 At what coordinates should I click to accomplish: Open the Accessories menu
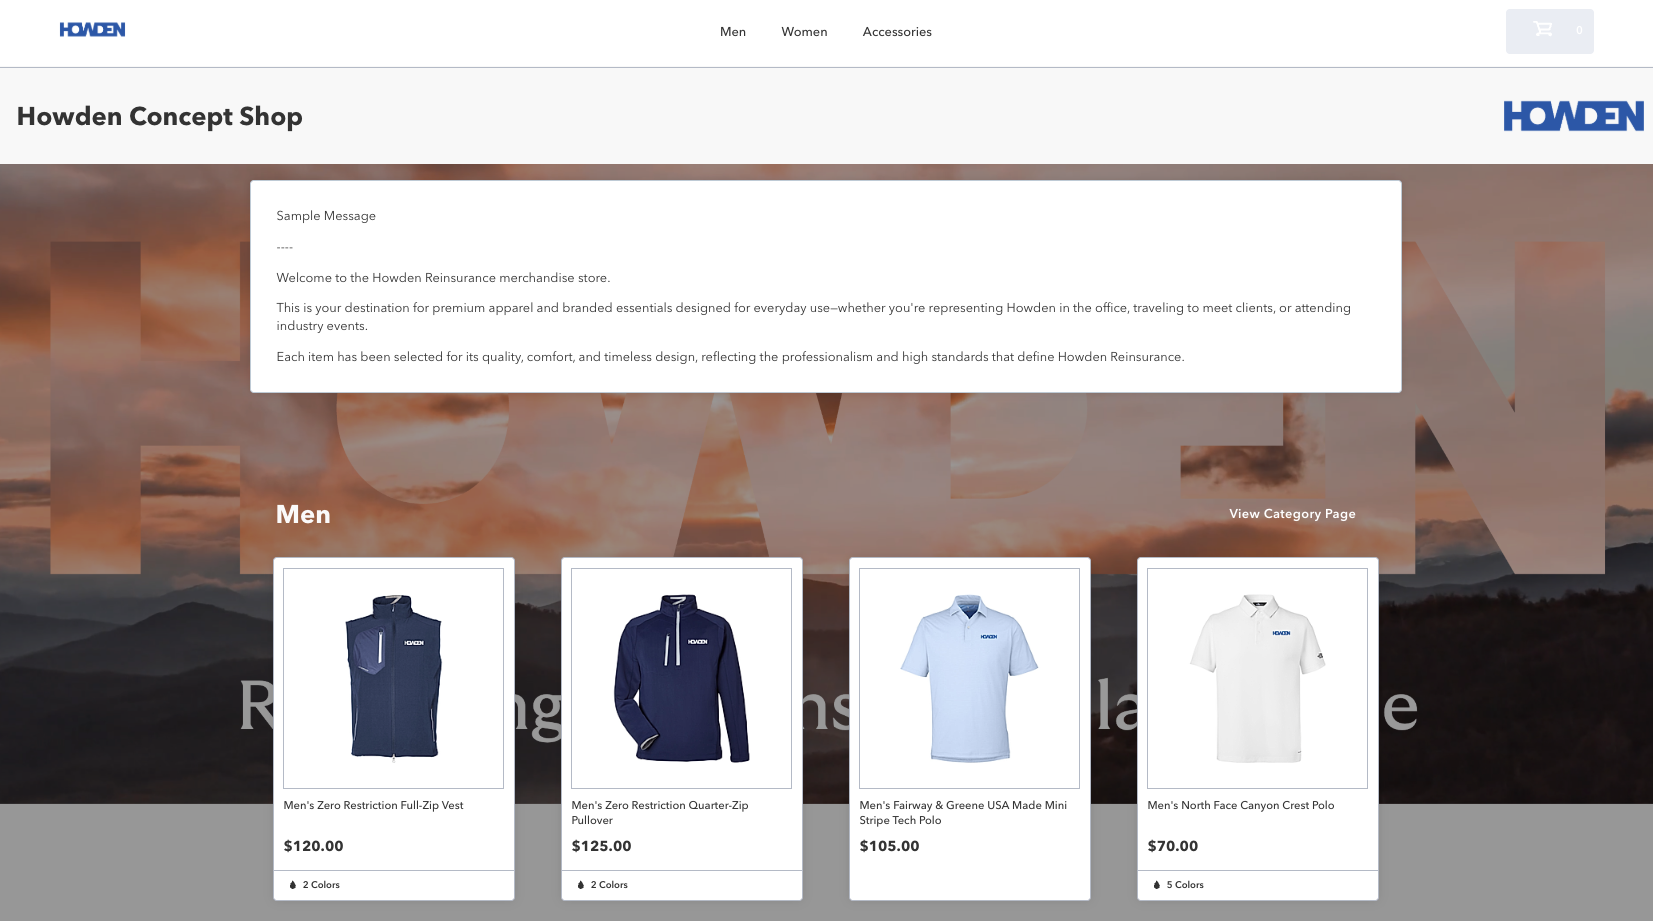(897, 32)
